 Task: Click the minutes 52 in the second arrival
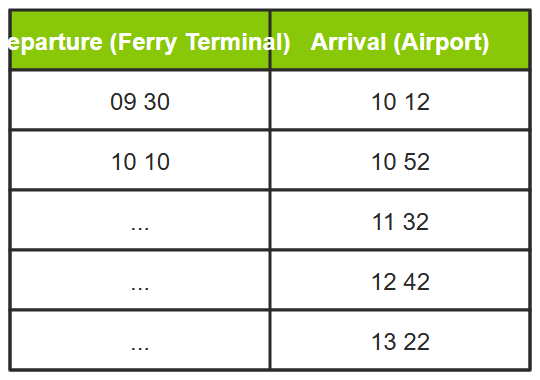point(417,162)
